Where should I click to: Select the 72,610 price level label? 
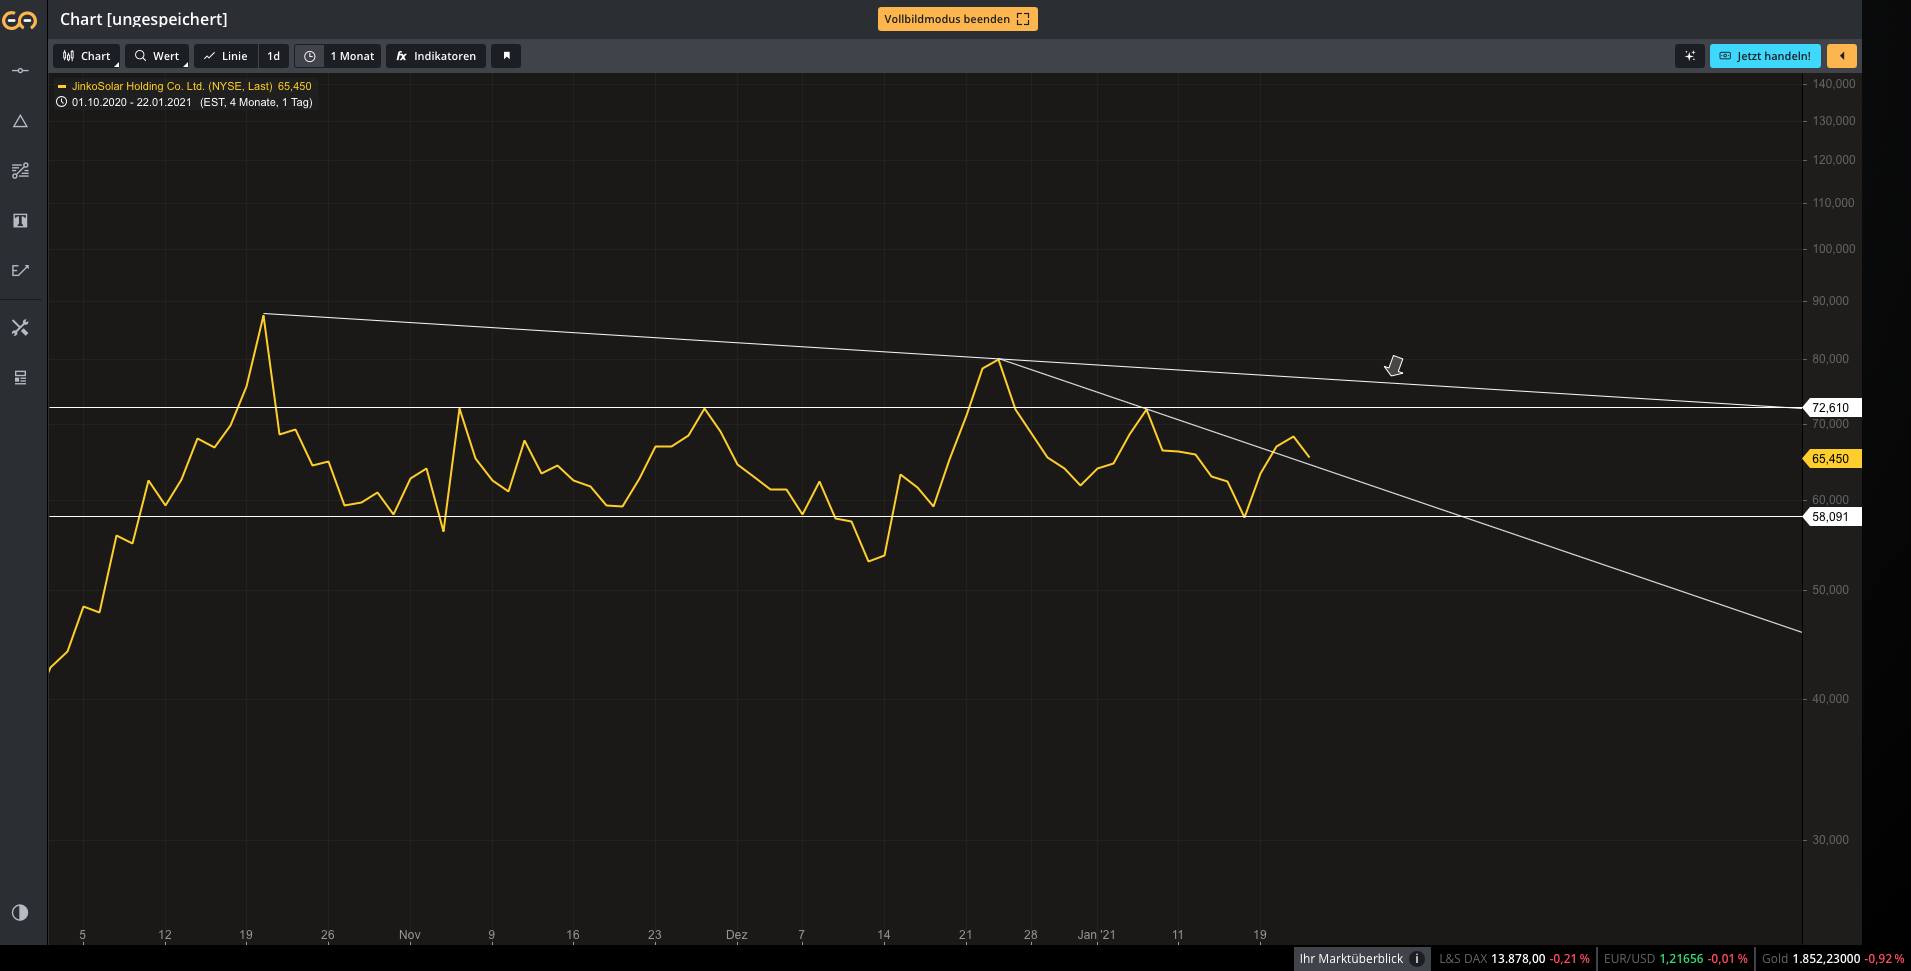[1831, 407]
